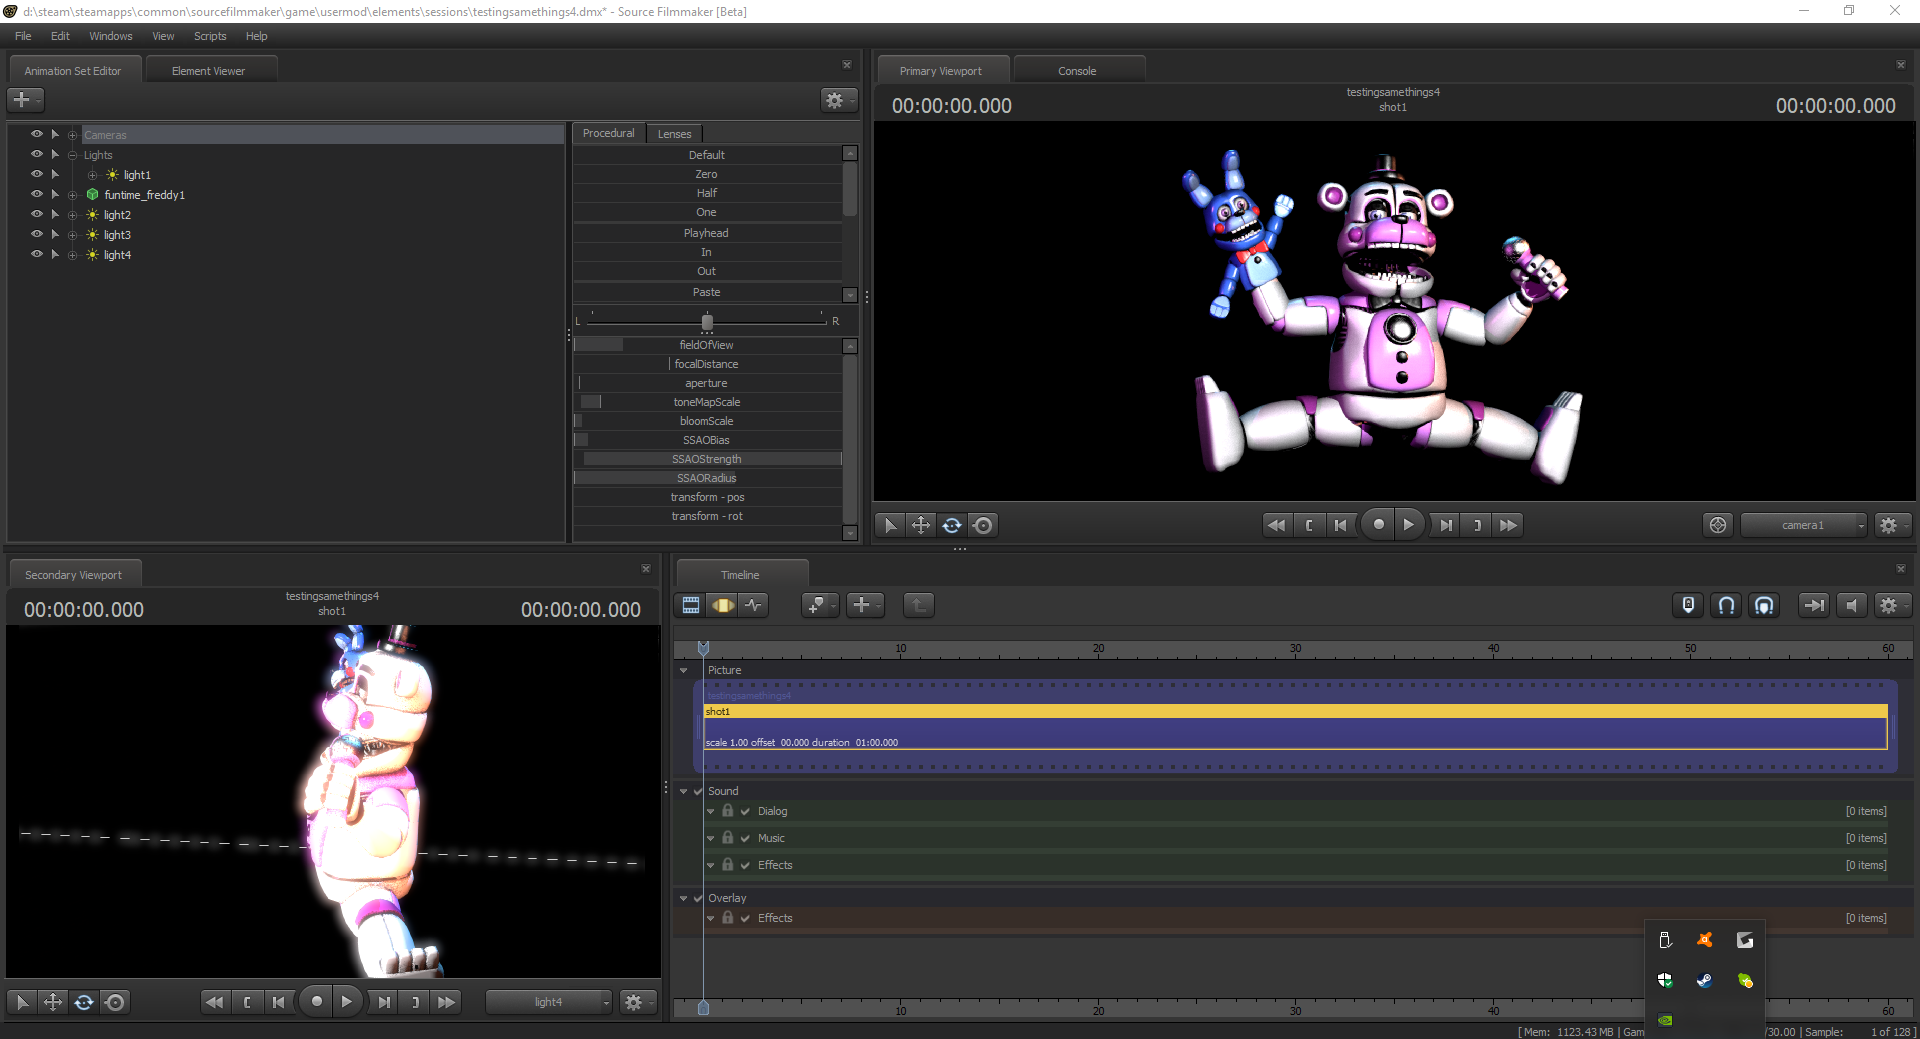This screenshot has width=1920, height=1039.
Task: Switch to the Console tab
Action: 1078,71
